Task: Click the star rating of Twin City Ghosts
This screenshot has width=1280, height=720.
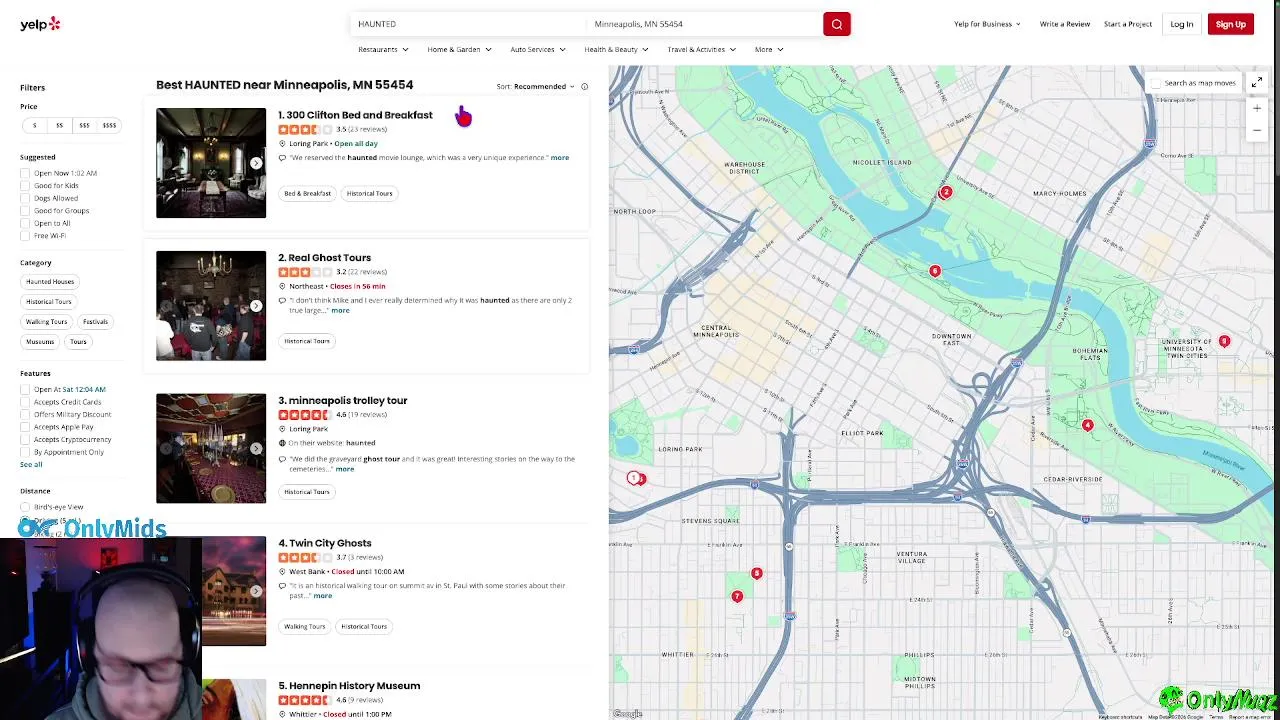Action: coord(305,557)
